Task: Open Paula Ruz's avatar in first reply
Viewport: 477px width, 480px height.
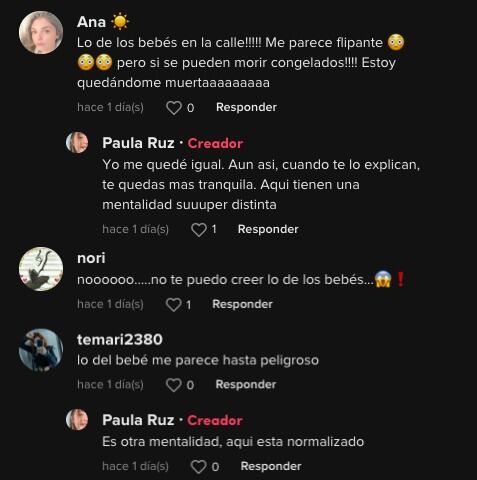Action: coord(77,142)
